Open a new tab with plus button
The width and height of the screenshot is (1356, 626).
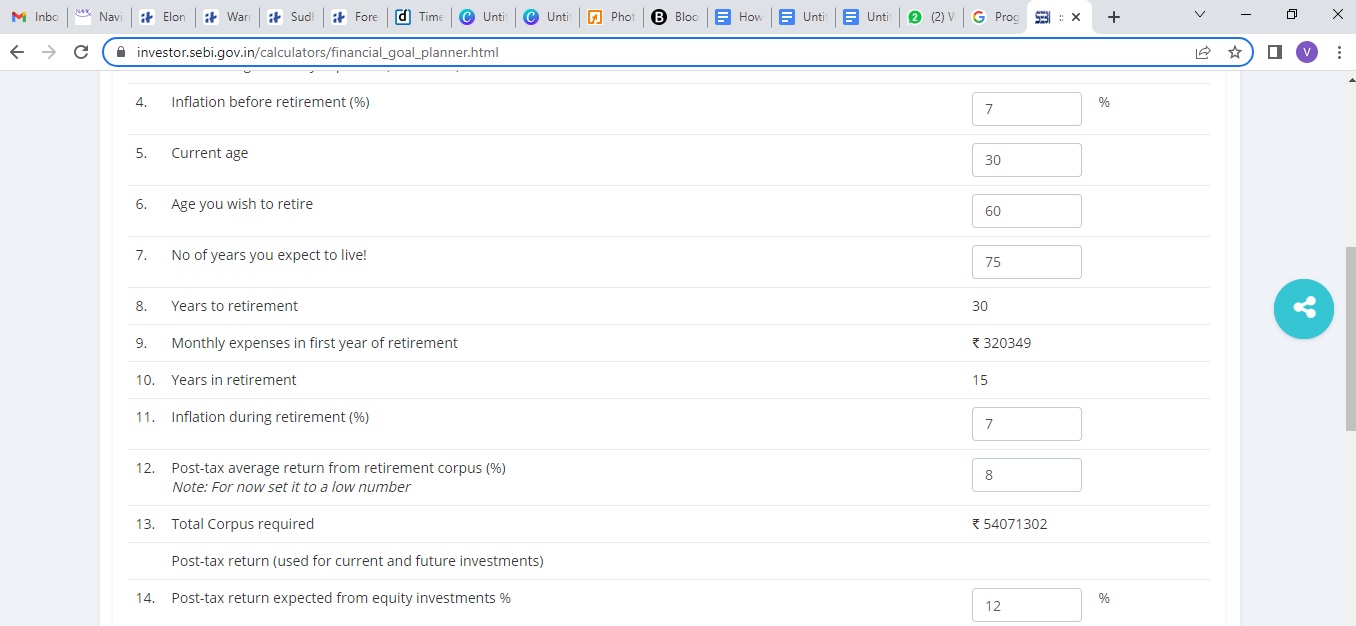pyautogui.click(x=1114, y=17)
